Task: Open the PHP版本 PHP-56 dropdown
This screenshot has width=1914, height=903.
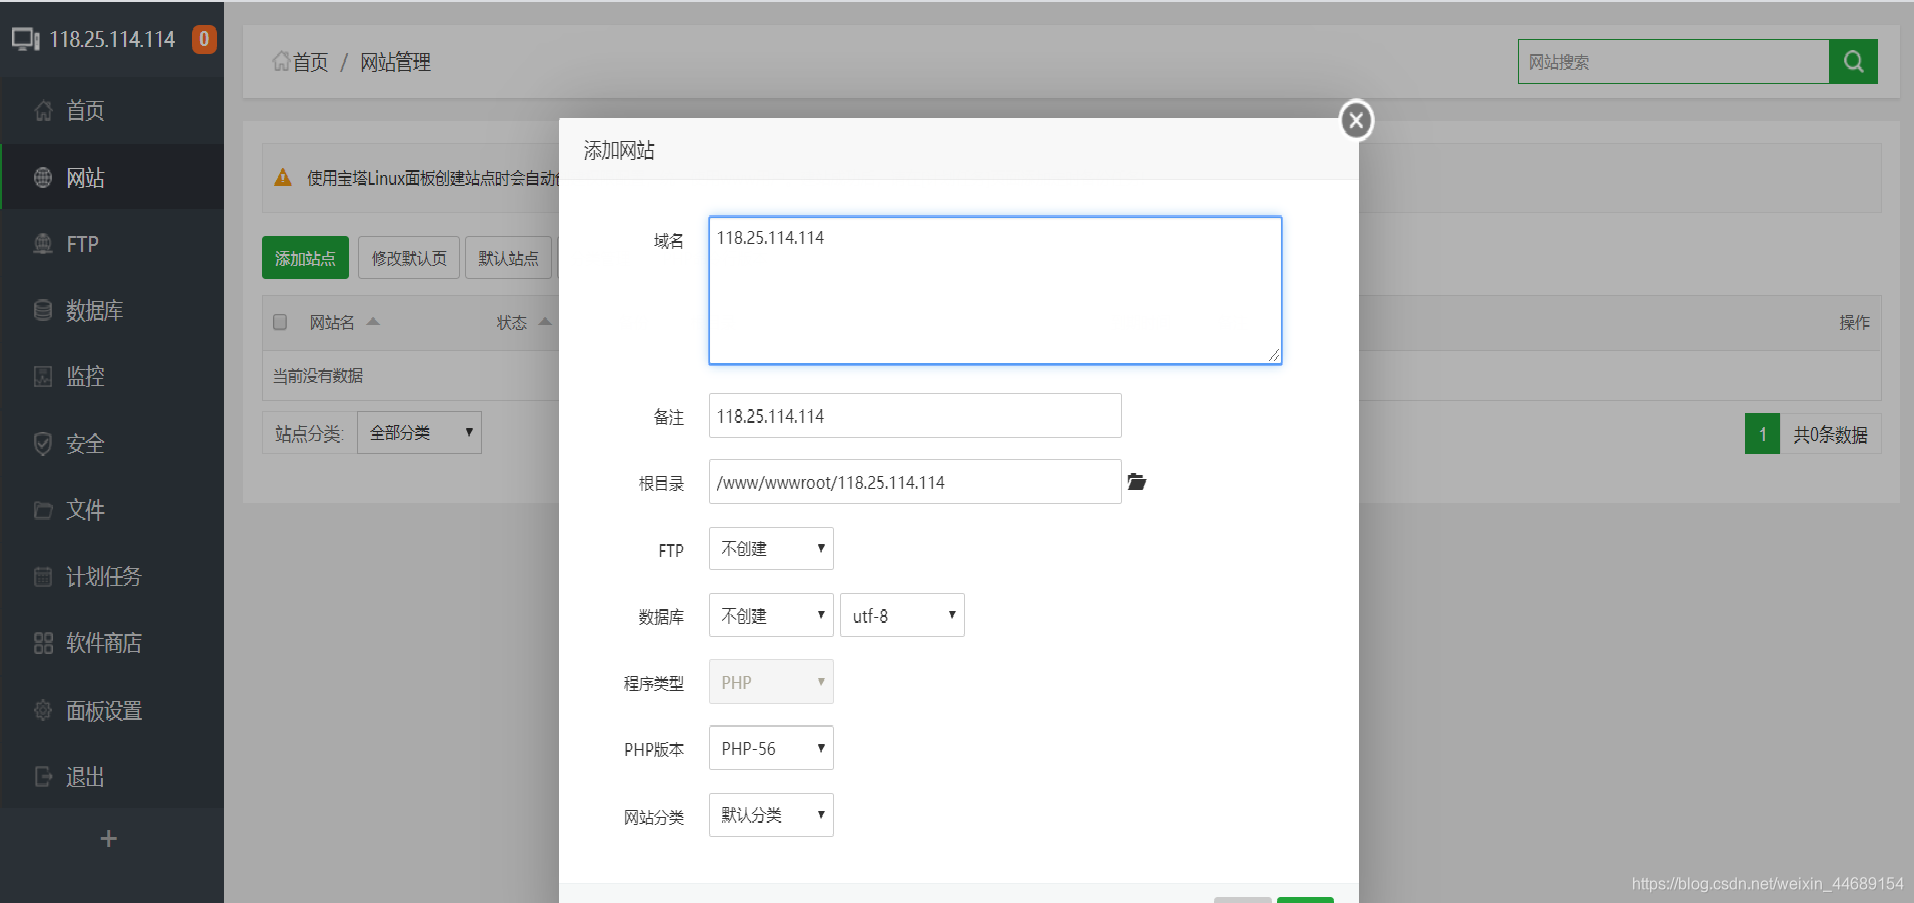Action: [x=771, y=748]
